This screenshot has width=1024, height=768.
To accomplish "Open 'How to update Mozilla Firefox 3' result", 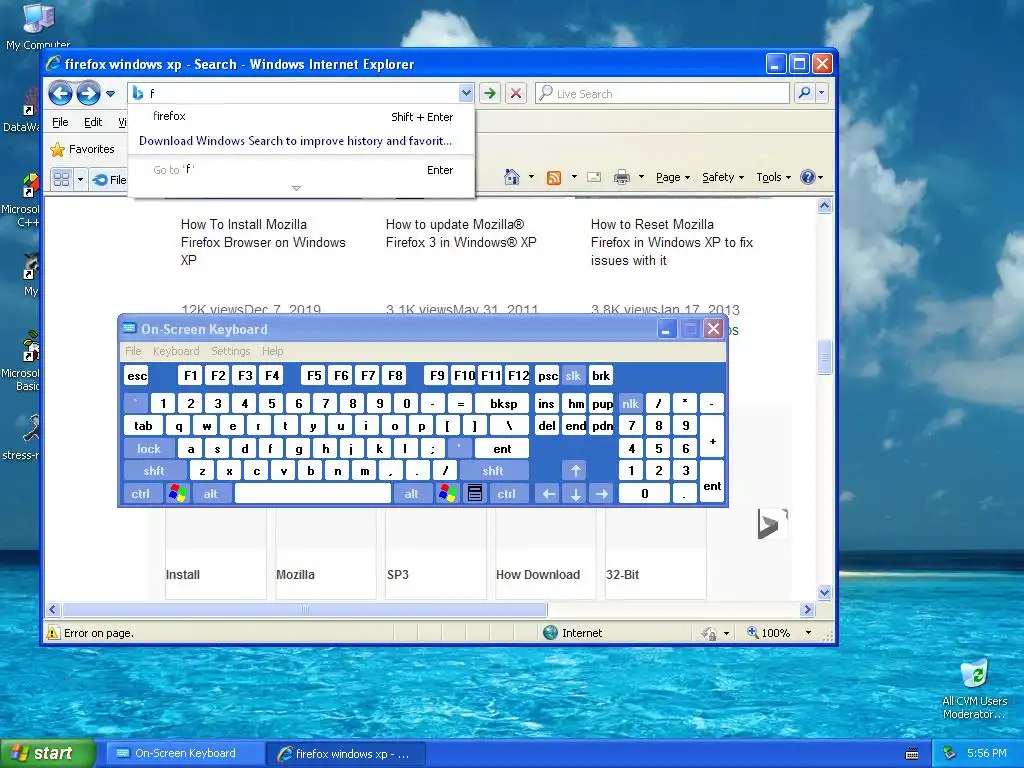I will pos(461,233).
